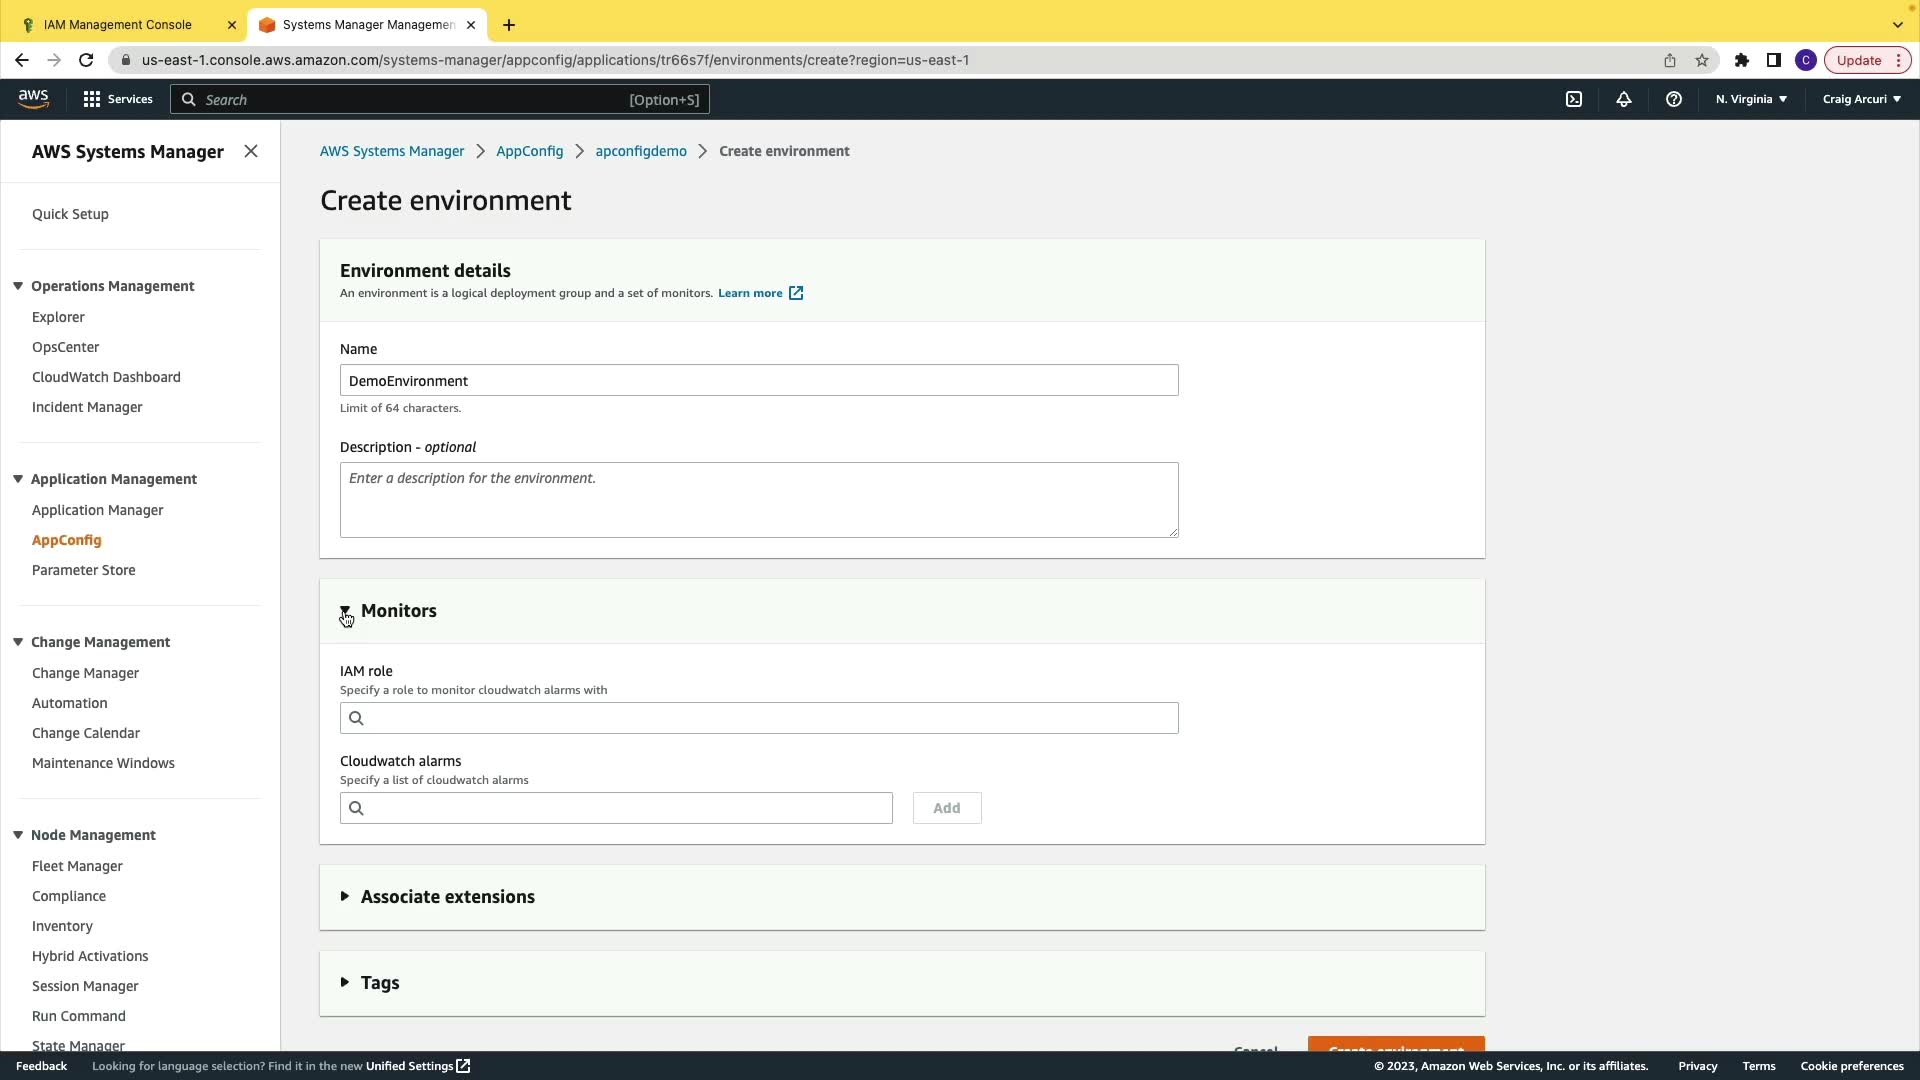Open the notifications bell icon
Viewport: 1920px width, 1080px height.
(x=1624, y=99)
